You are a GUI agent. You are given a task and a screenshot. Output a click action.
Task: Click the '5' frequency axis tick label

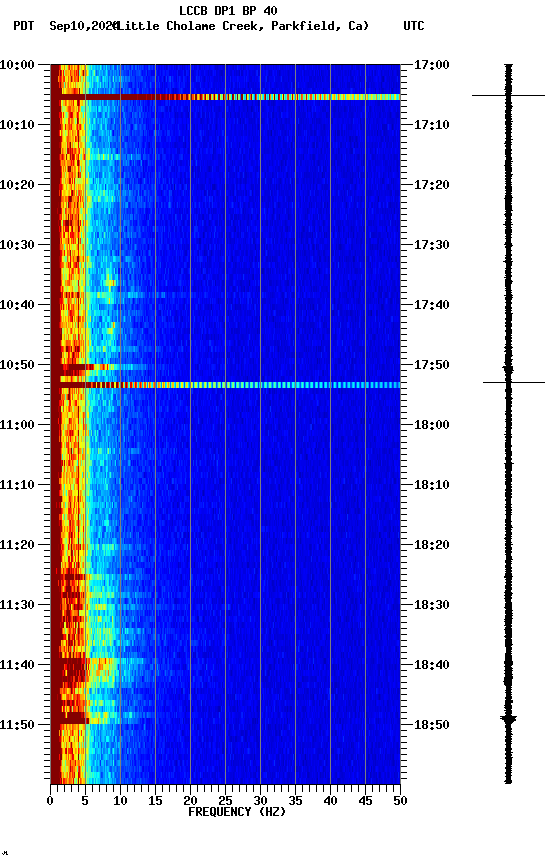click(85, 801)
